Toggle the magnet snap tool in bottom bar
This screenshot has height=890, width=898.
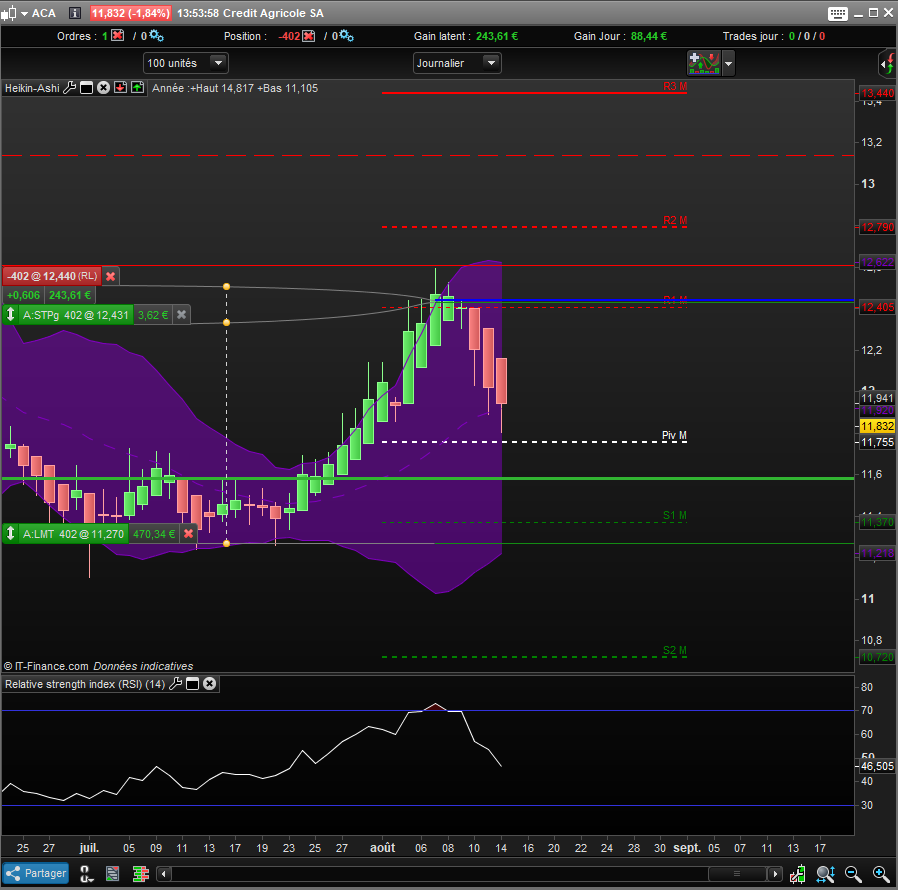(x=85, y=874)
